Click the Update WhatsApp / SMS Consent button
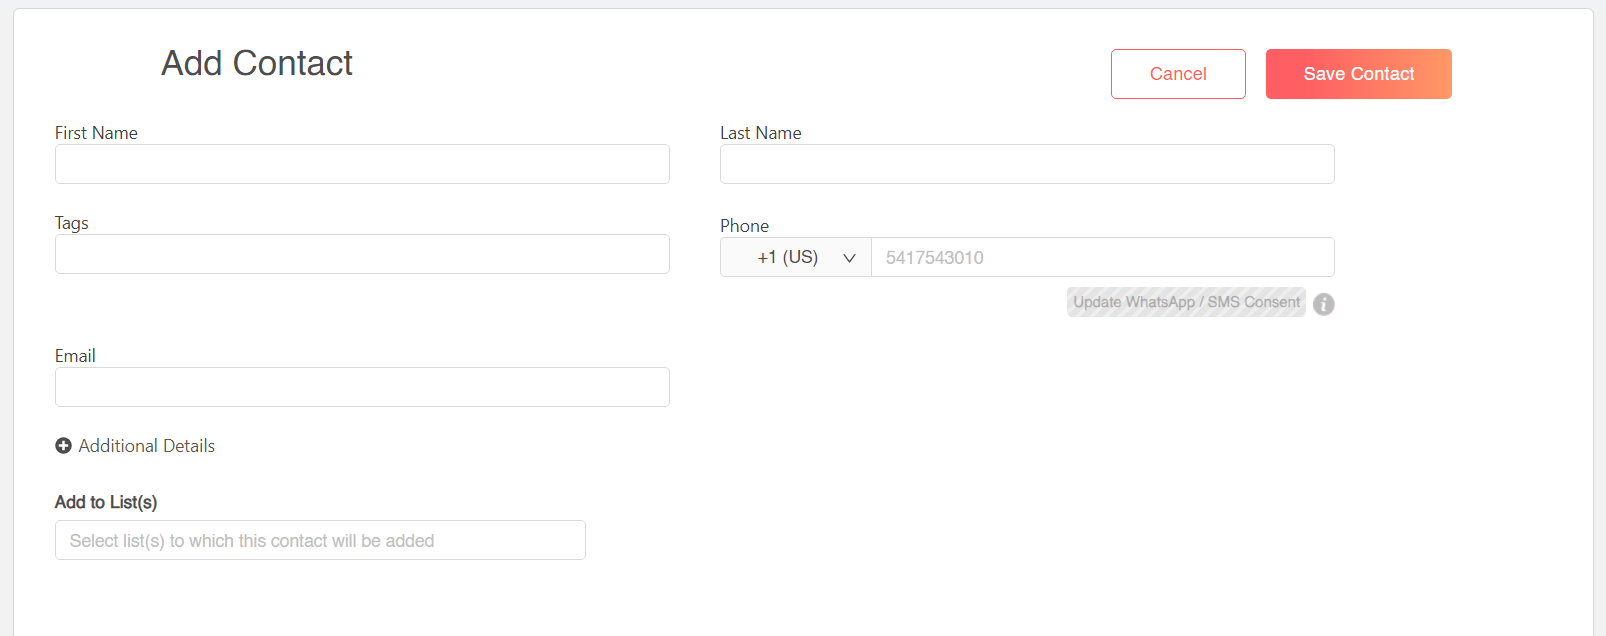 1186,301
